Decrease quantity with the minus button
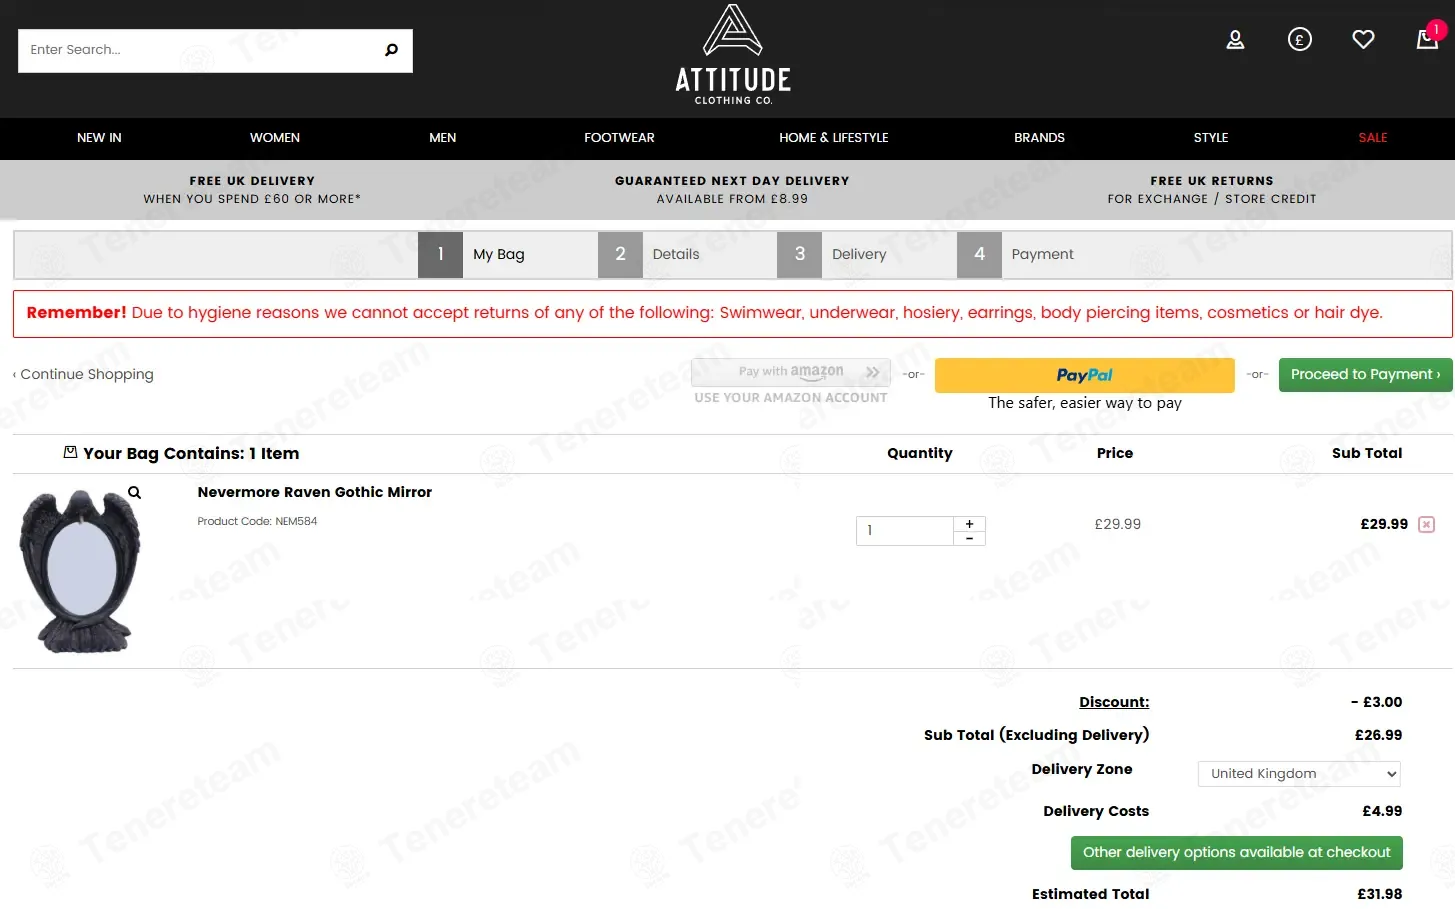 (969, 538)
